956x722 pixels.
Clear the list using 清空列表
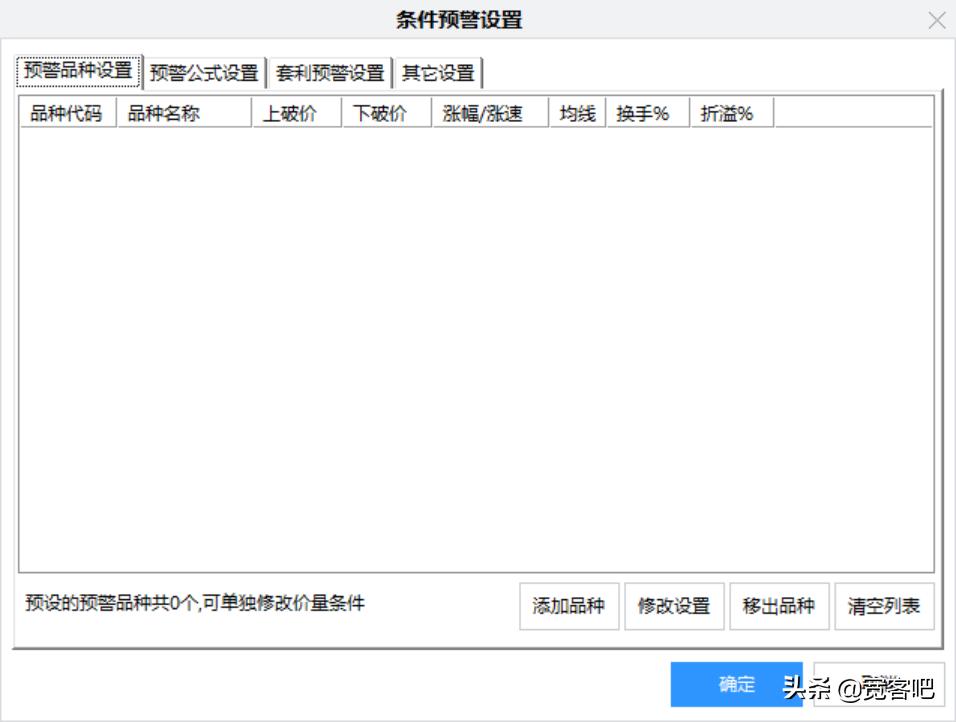click(x=884, y=606)
